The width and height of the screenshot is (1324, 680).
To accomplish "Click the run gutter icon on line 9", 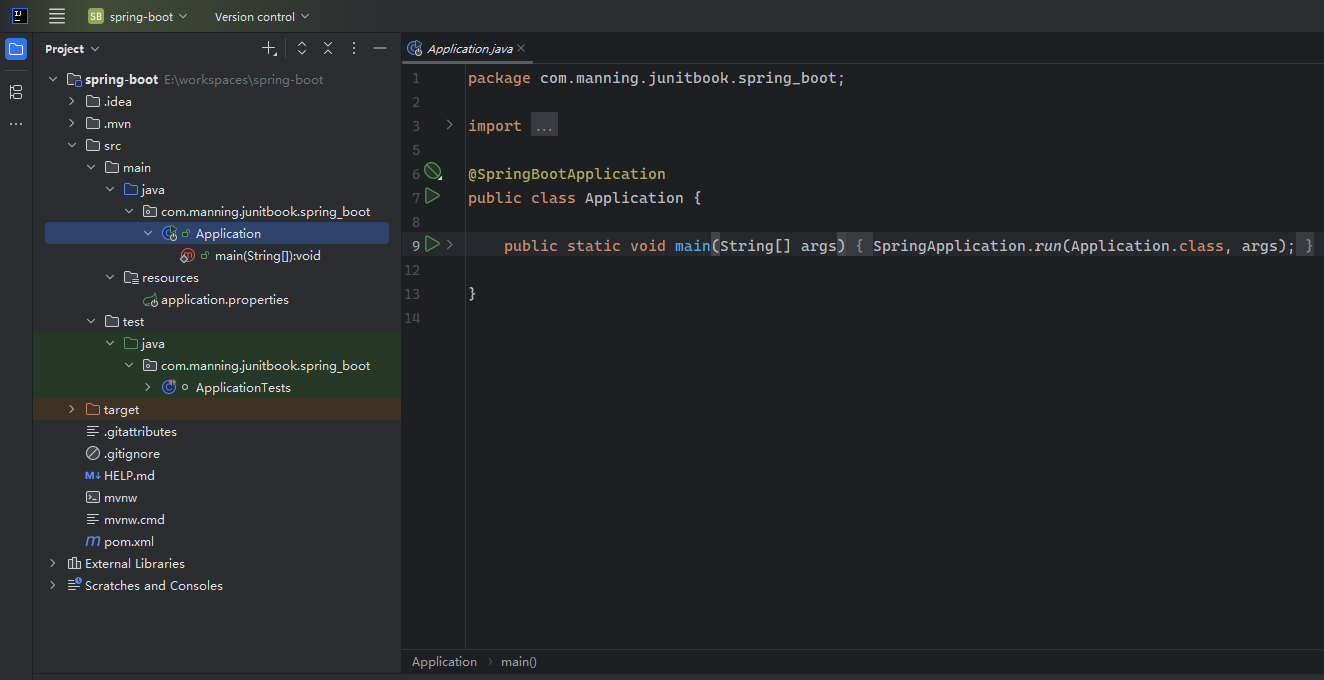I will (432, 244).
